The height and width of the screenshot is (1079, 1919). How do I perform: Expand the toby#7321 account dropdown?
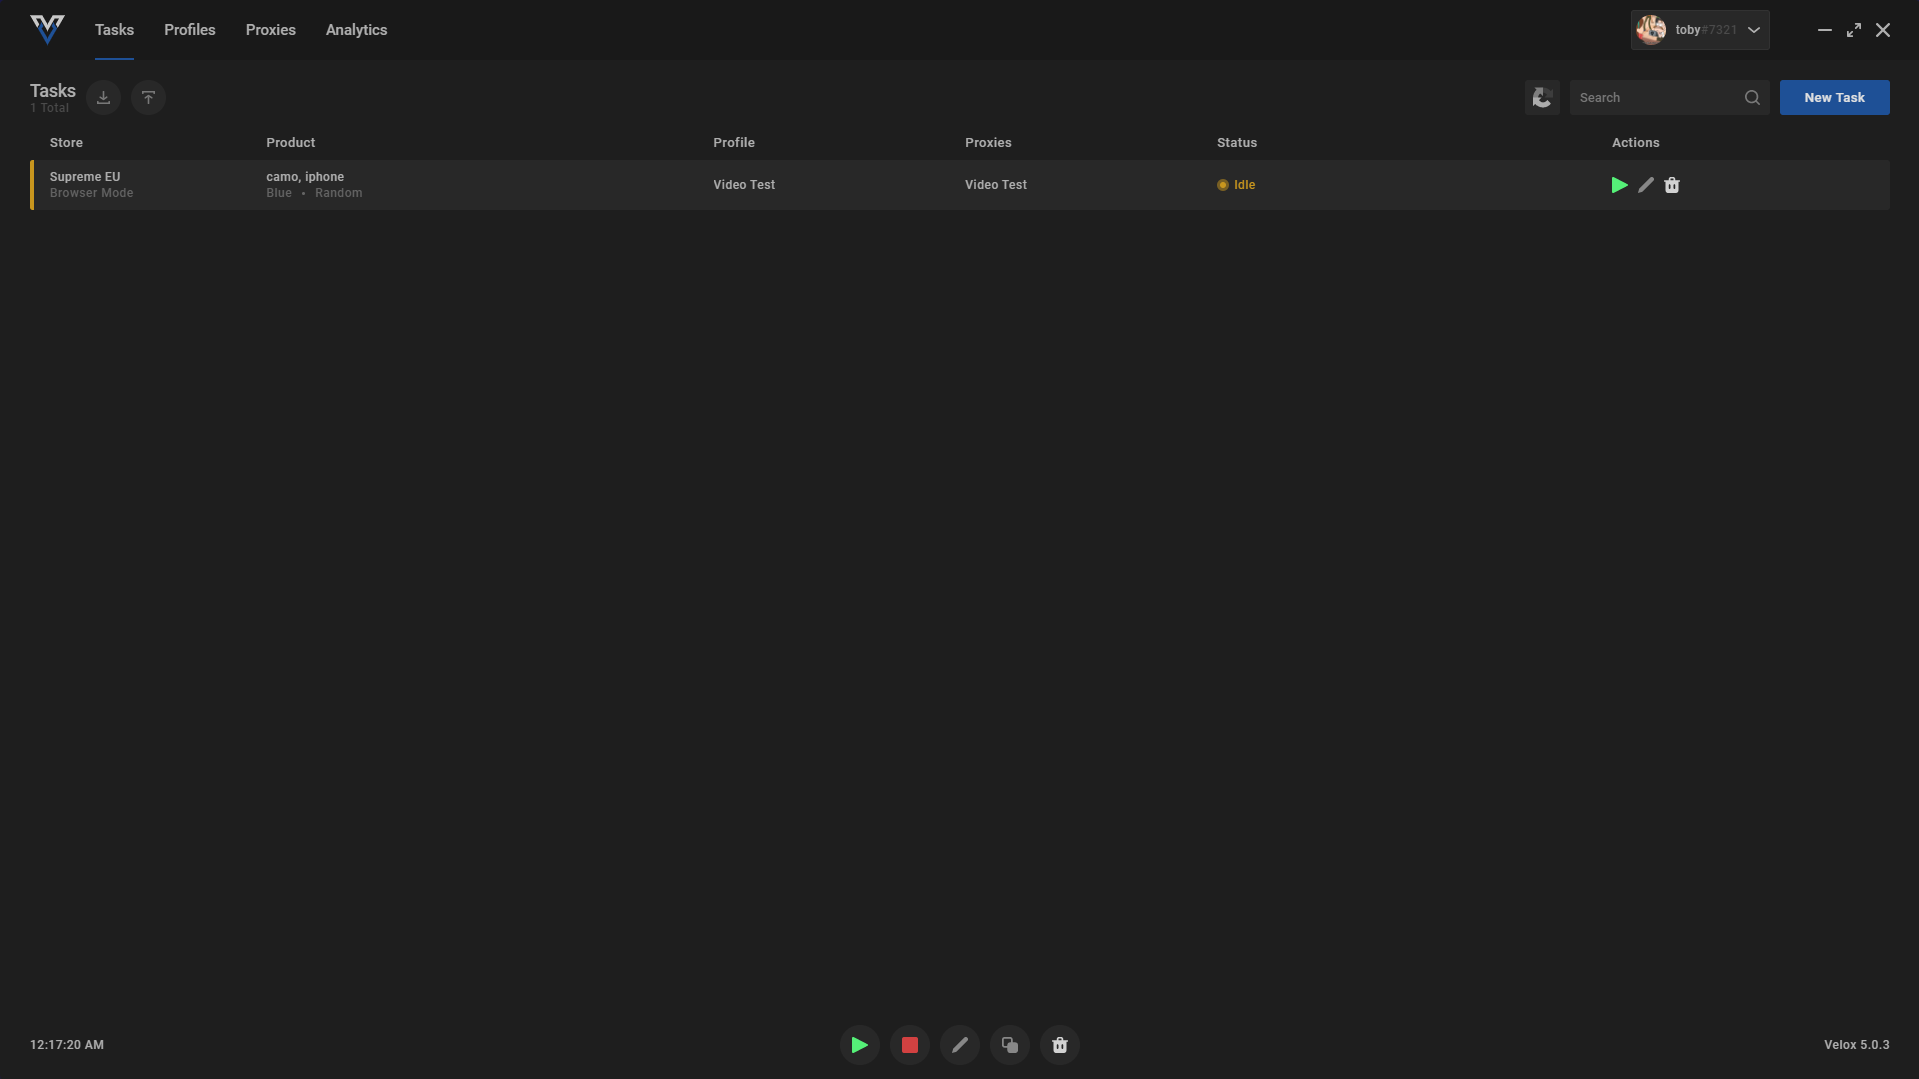point(1753,30)
